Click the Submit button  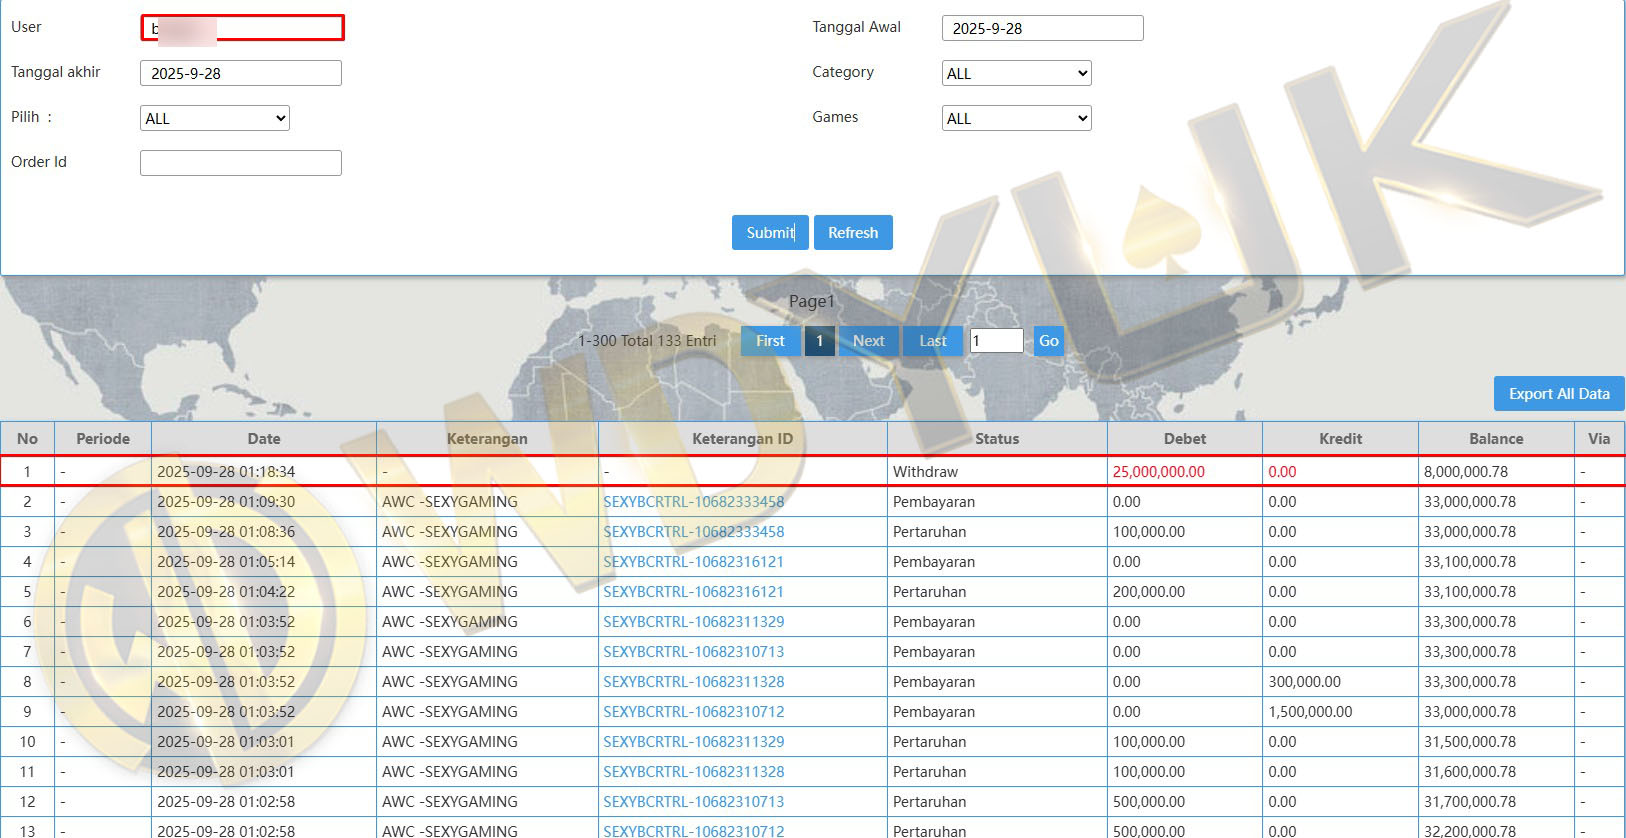pyautogui.click(x=769, y=233)
